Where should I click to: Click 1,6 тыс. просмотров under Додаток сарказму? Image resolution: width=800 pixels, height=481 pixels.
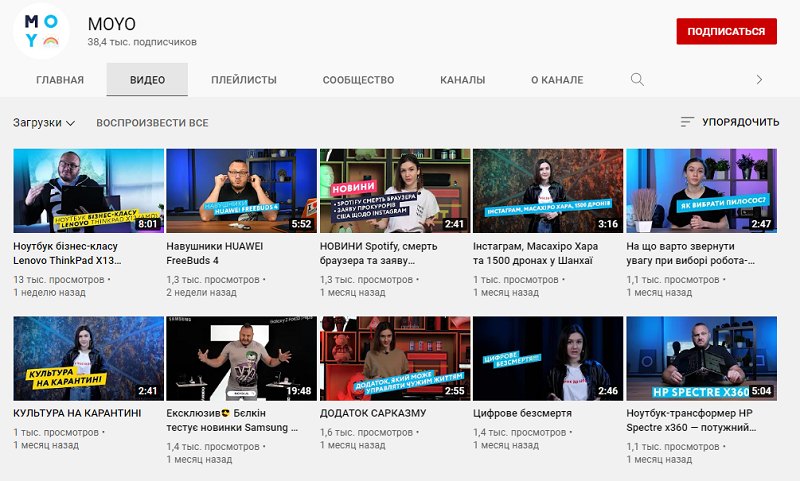point(366,433)
